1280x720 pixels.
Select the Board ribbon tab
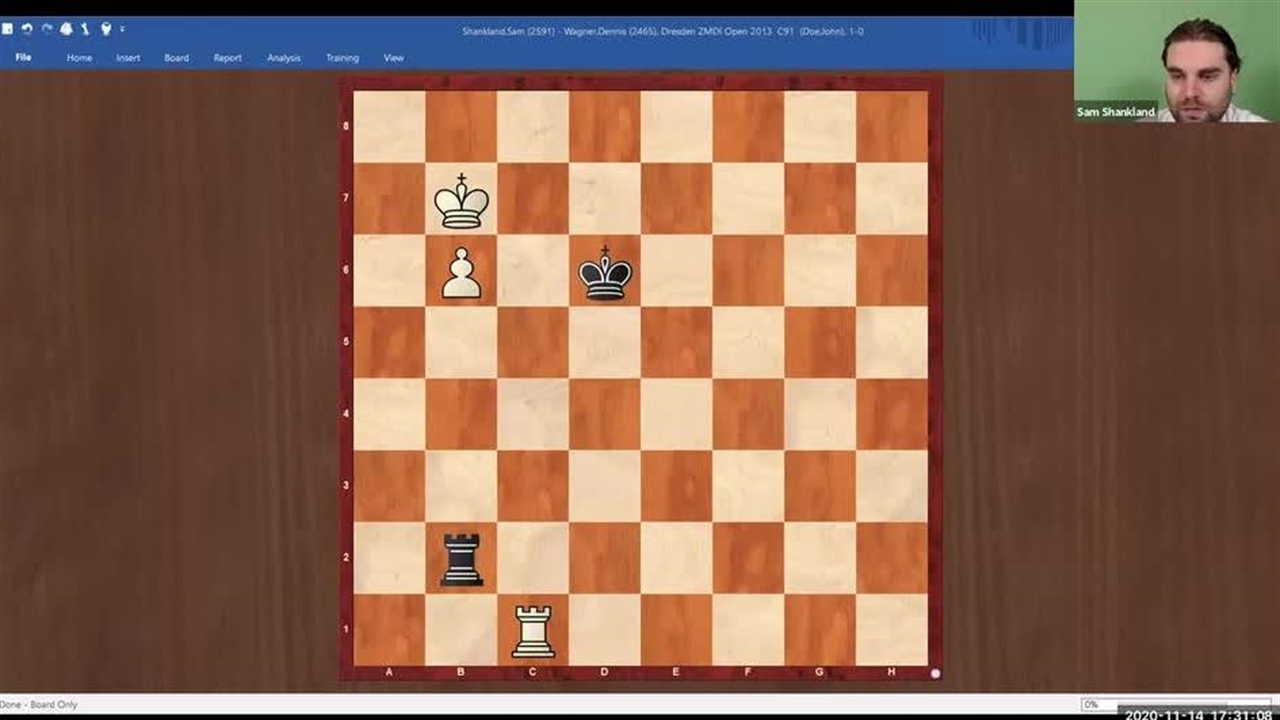click(x=176, y=58)
